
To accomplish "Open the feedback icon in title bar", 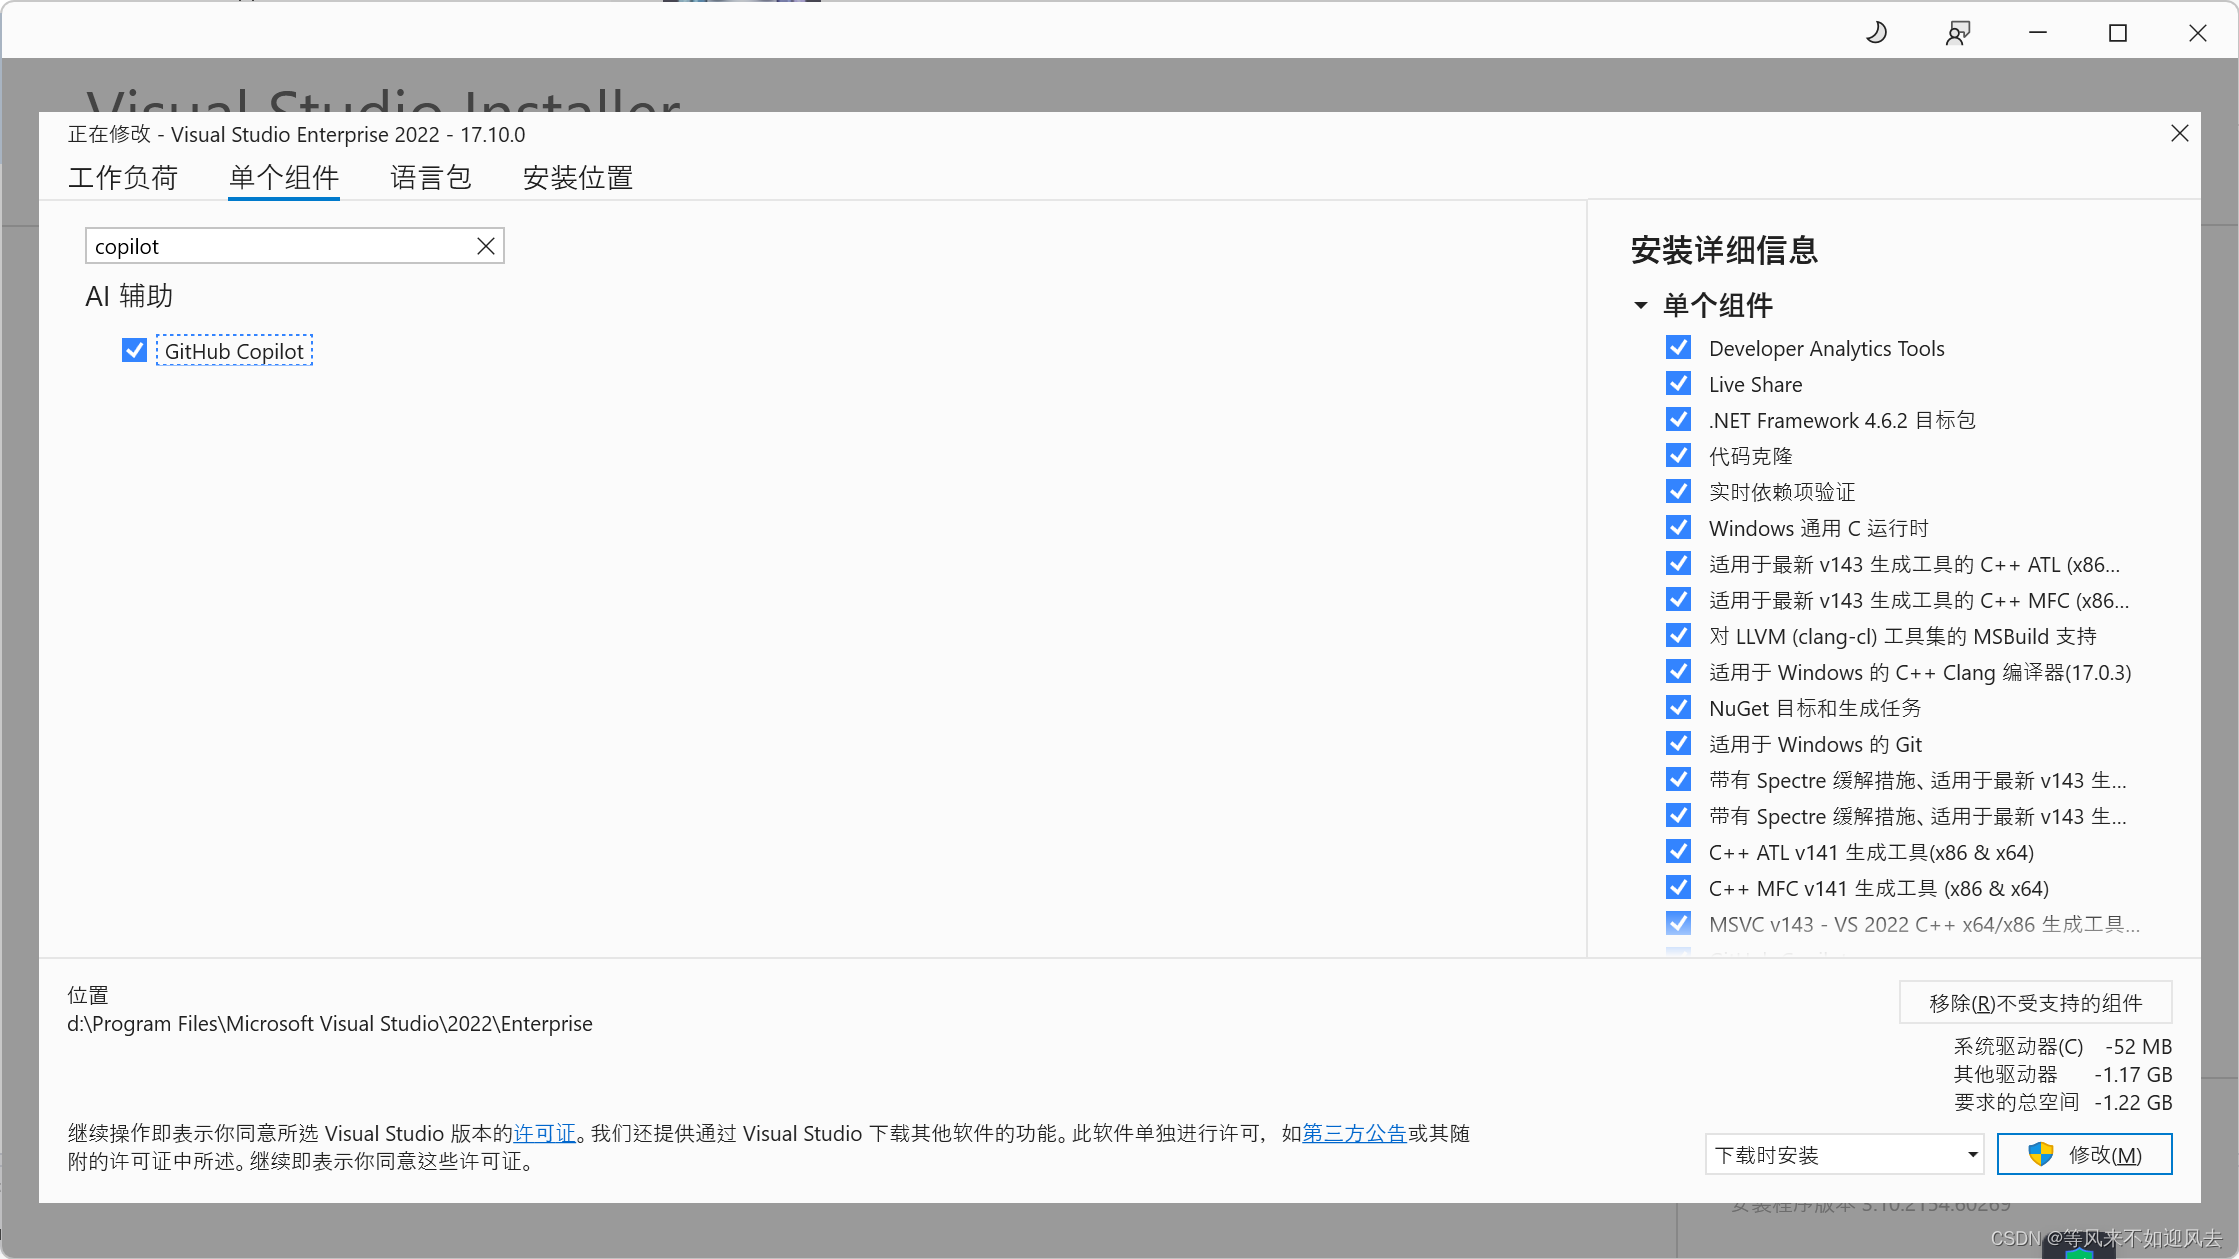I will pyautogui.click(x=1957, y=33).
